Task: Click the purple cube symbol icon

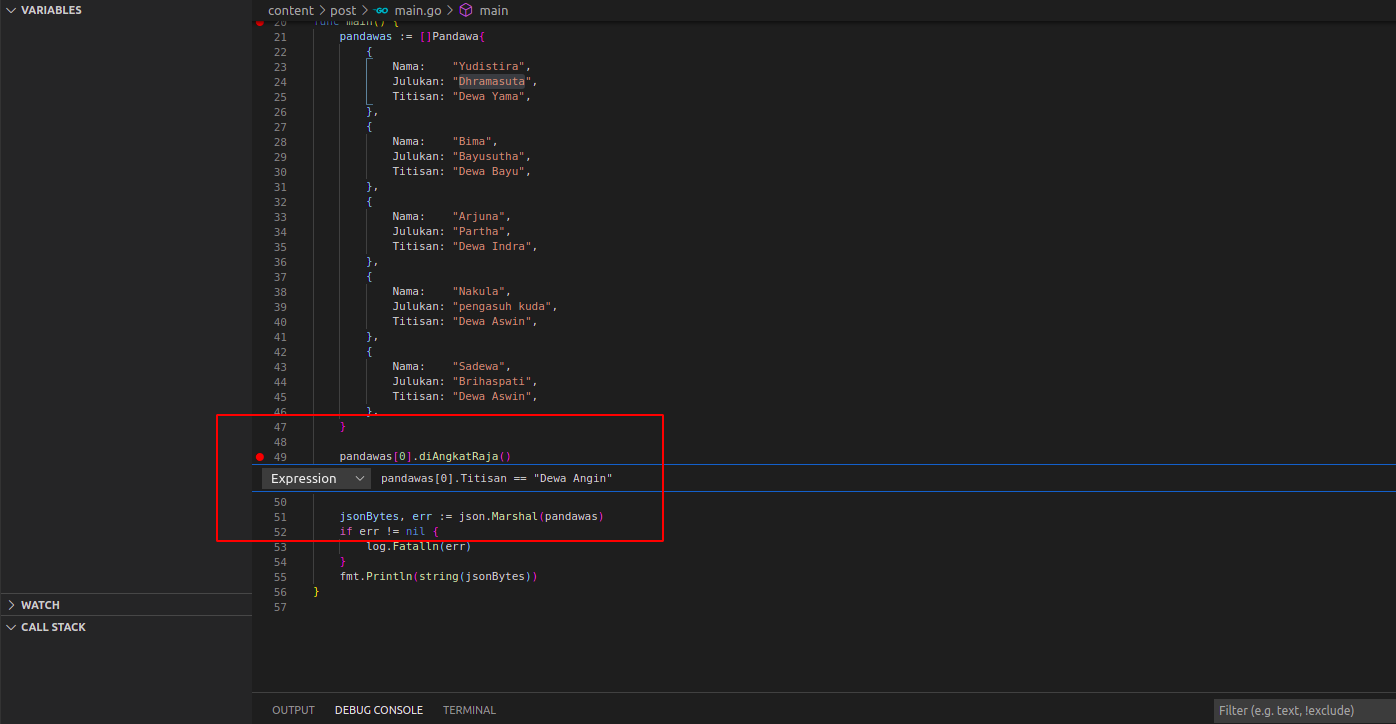Action: pos(466,10)
